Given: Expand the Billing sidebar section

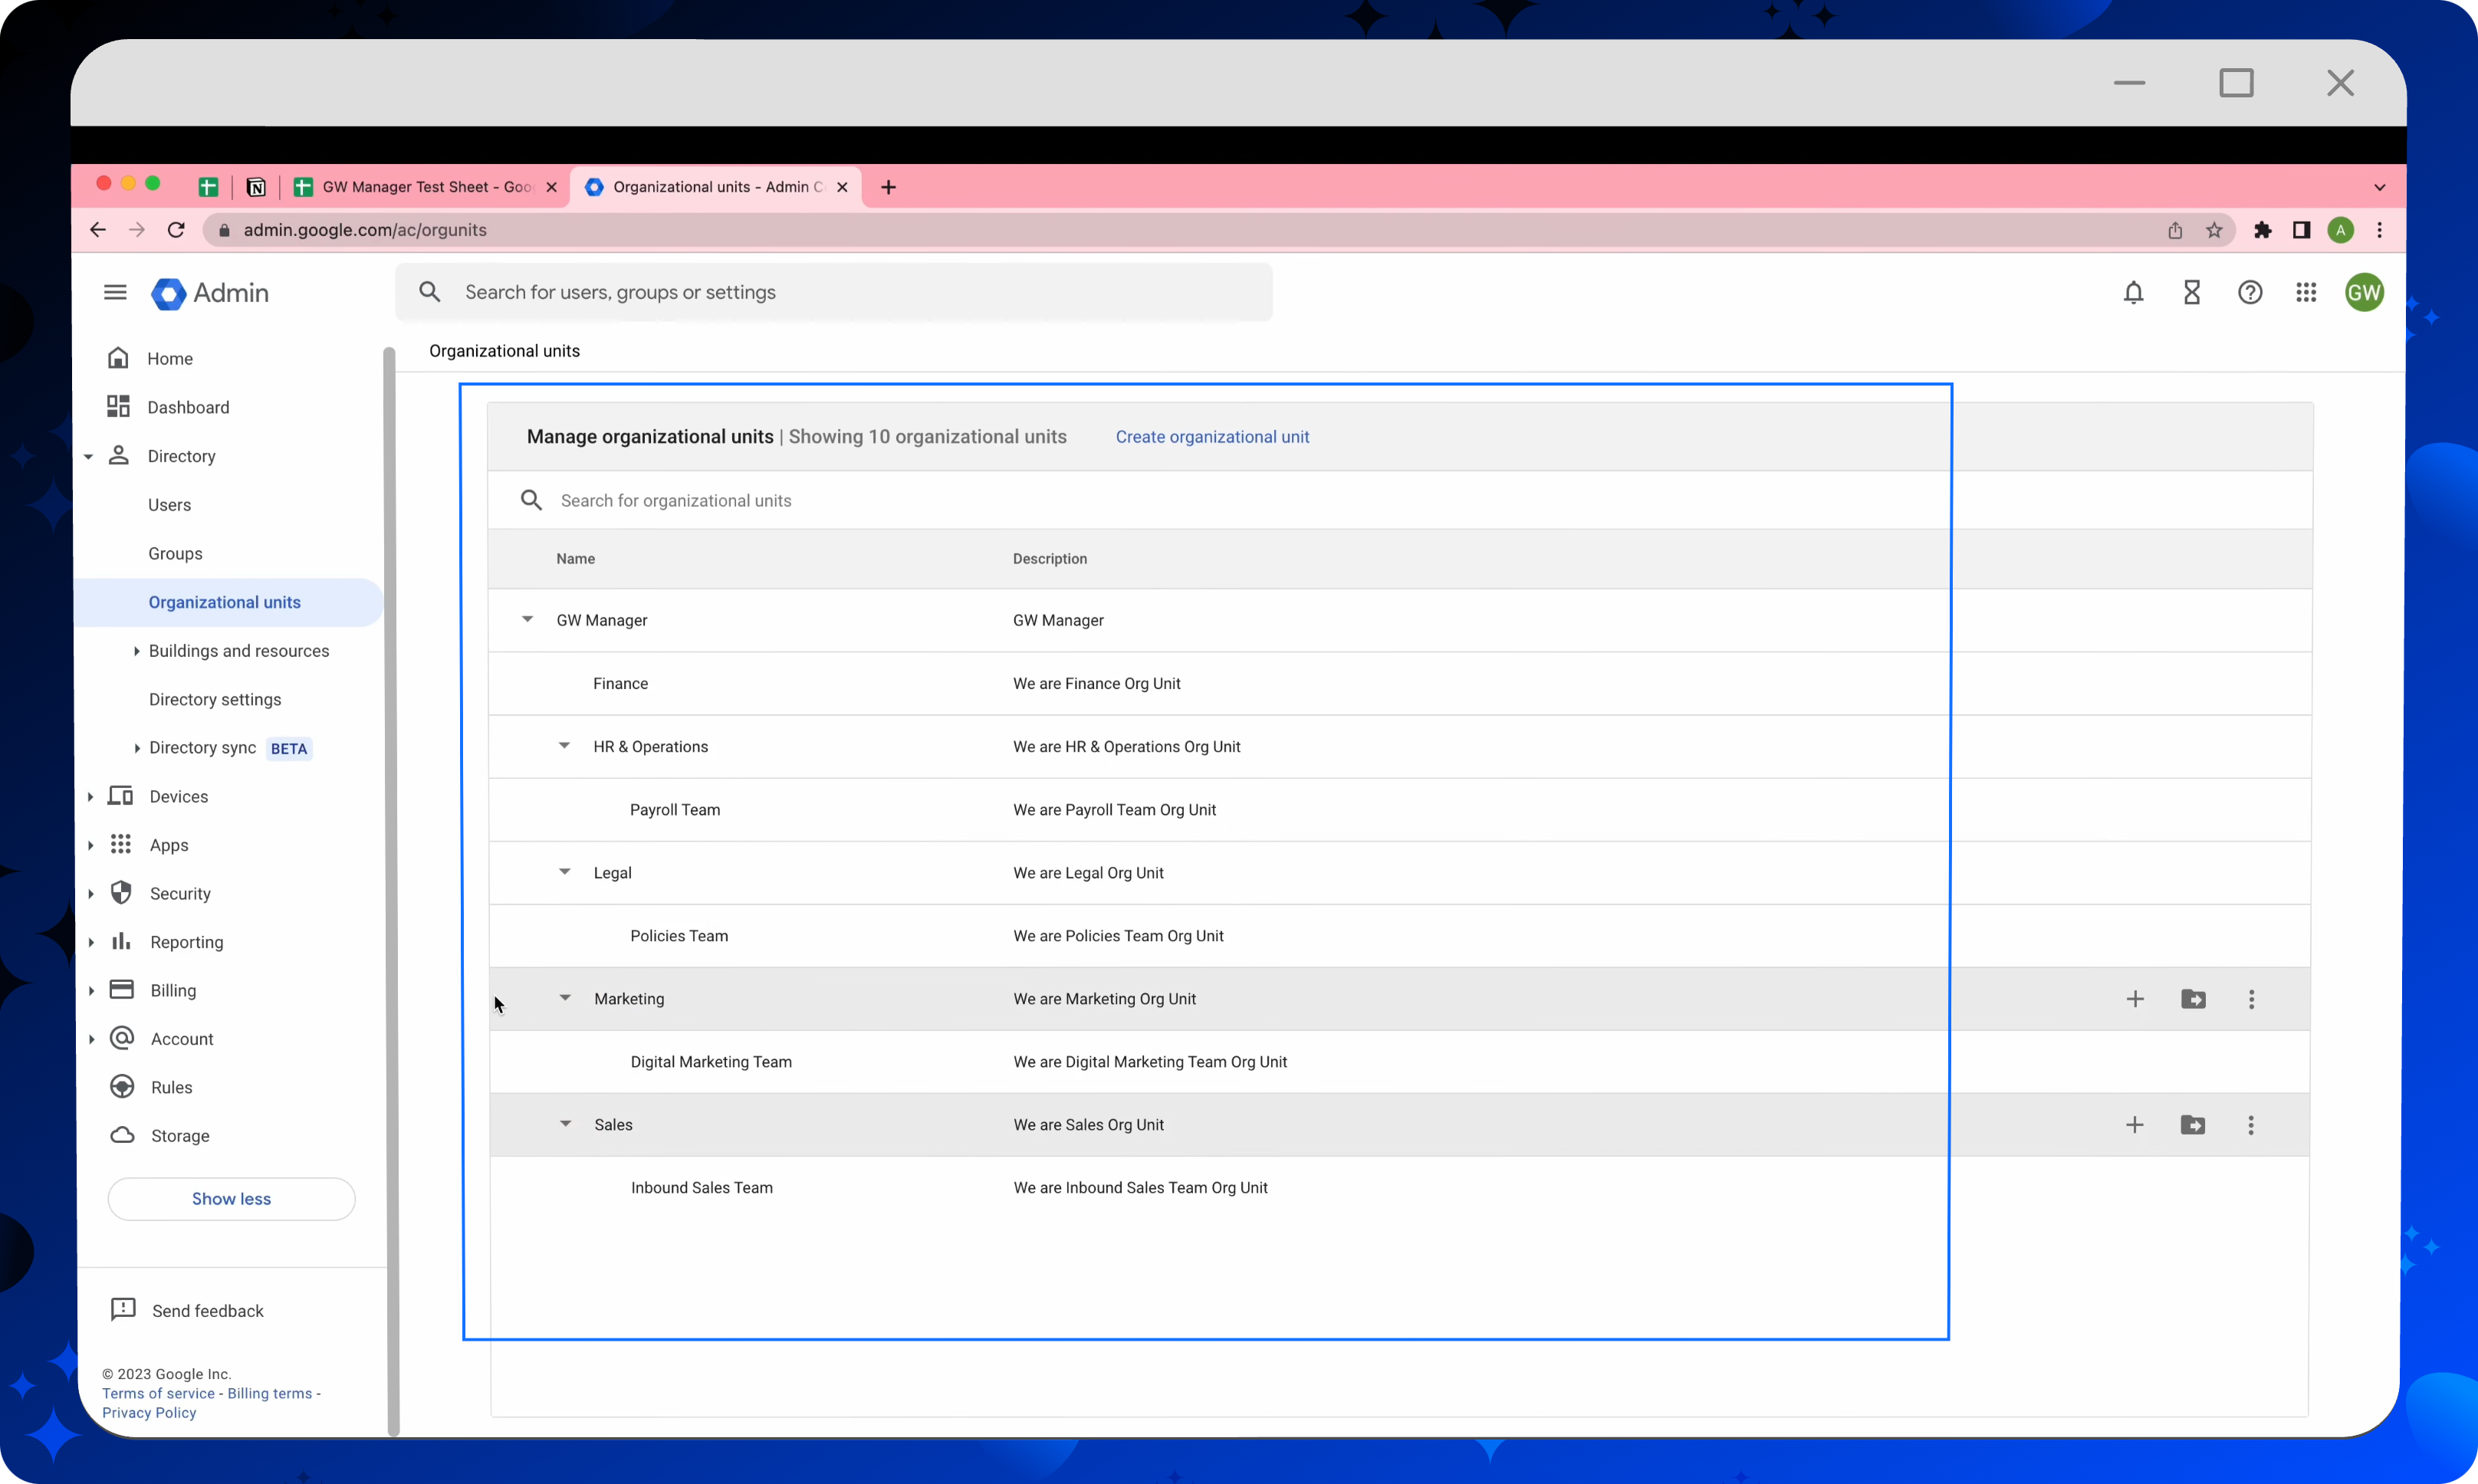Looking at the screenshot, I should (91, 991).
